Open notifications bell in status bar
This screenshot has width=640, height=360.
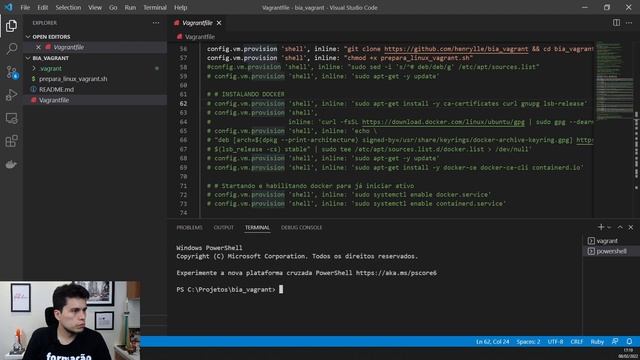tap(629, 342)
